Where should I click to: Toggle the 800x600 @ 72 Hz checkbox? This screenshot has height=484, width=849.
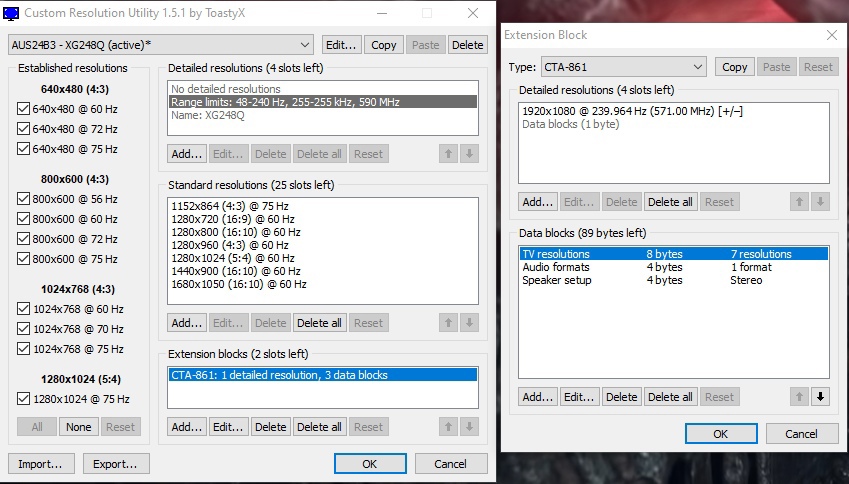24,239
